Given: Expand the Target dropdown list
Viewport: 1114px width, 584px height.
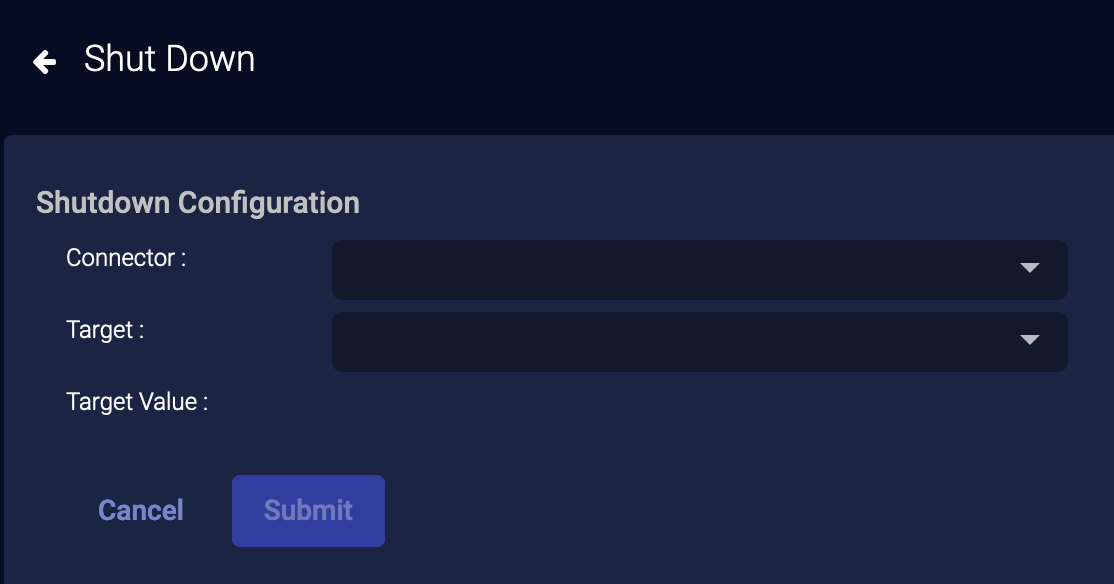Looking at the screenshot, I should click(x=680, y=342).
